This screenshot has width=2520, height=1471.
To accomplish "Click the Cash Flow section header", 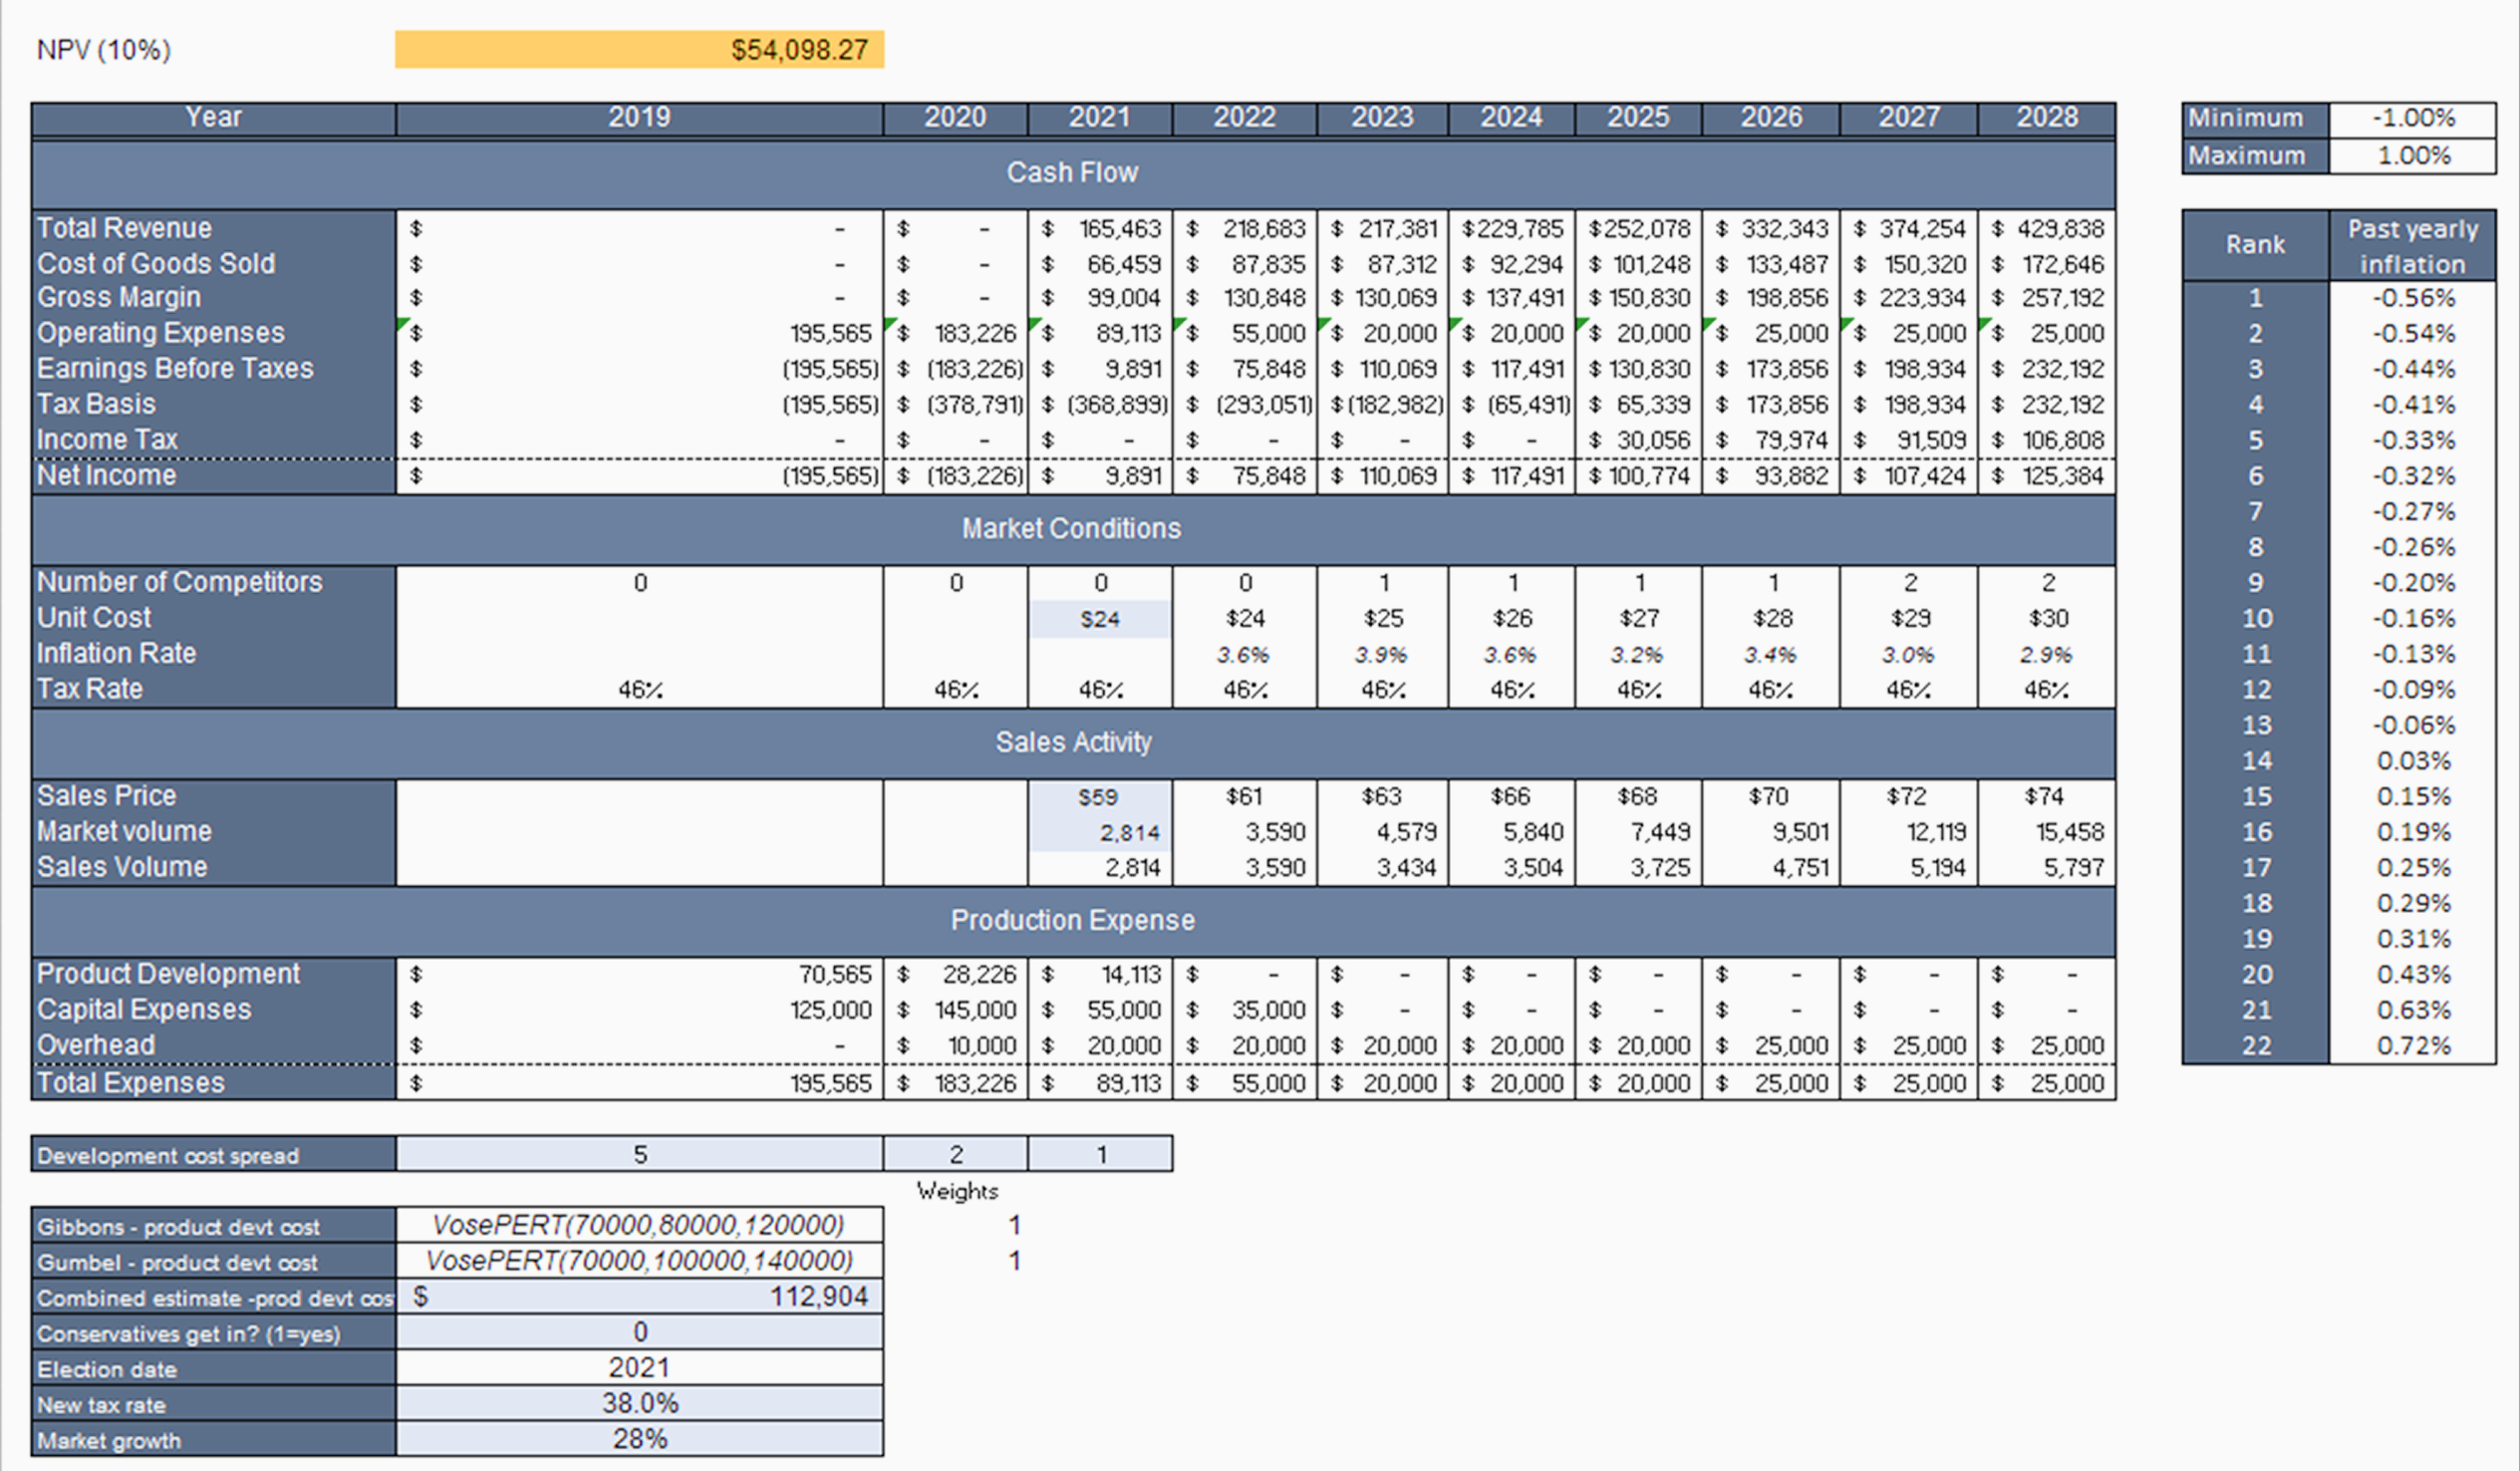I will point(1072,173).
